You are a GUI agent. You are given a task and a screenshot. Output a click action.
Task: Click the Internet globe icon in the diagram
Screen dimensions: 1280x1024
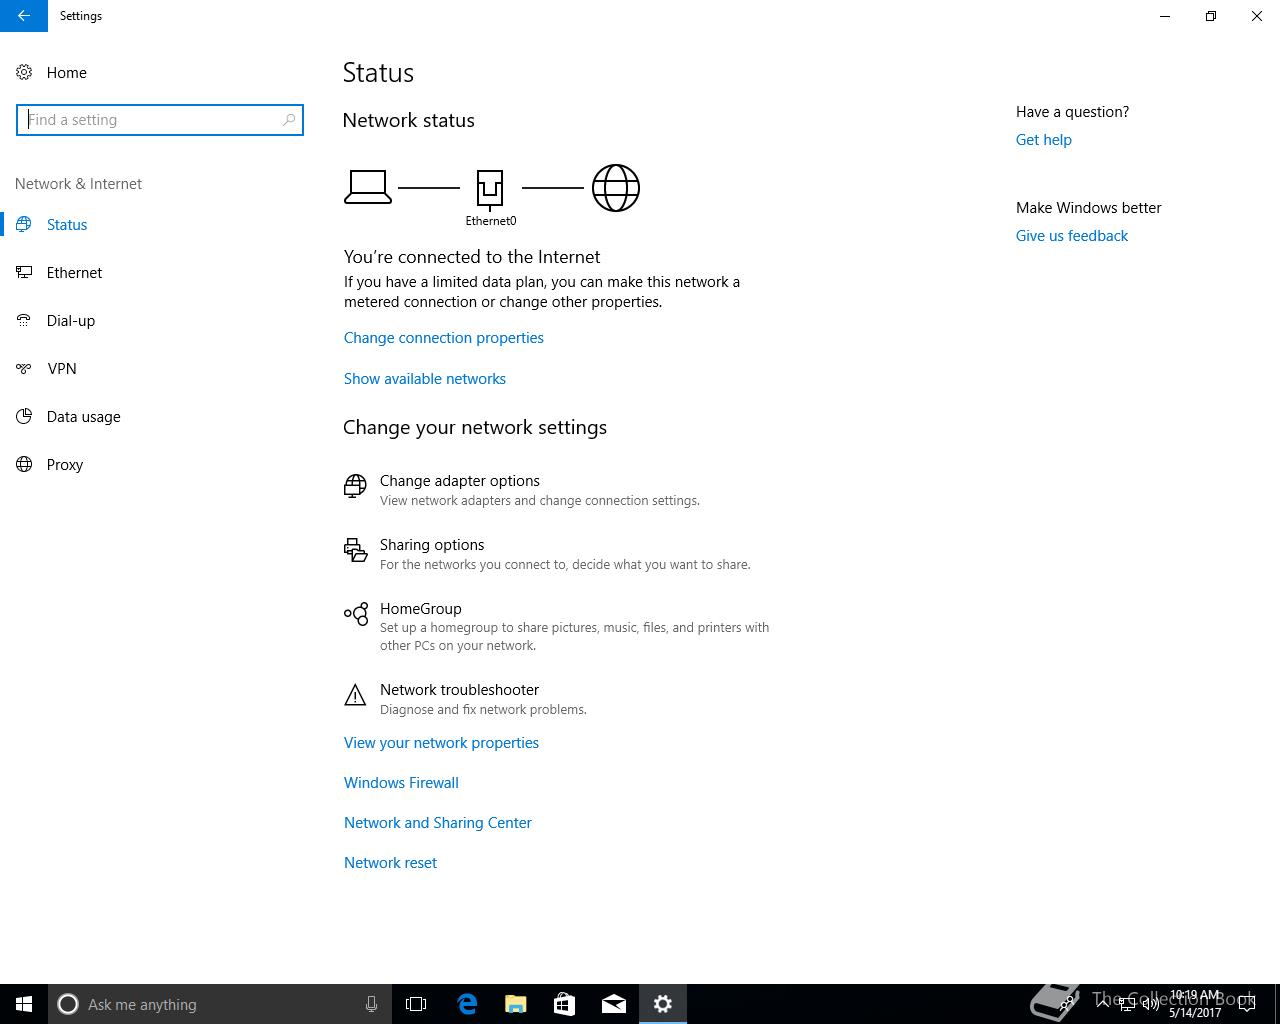click(616, 188)
